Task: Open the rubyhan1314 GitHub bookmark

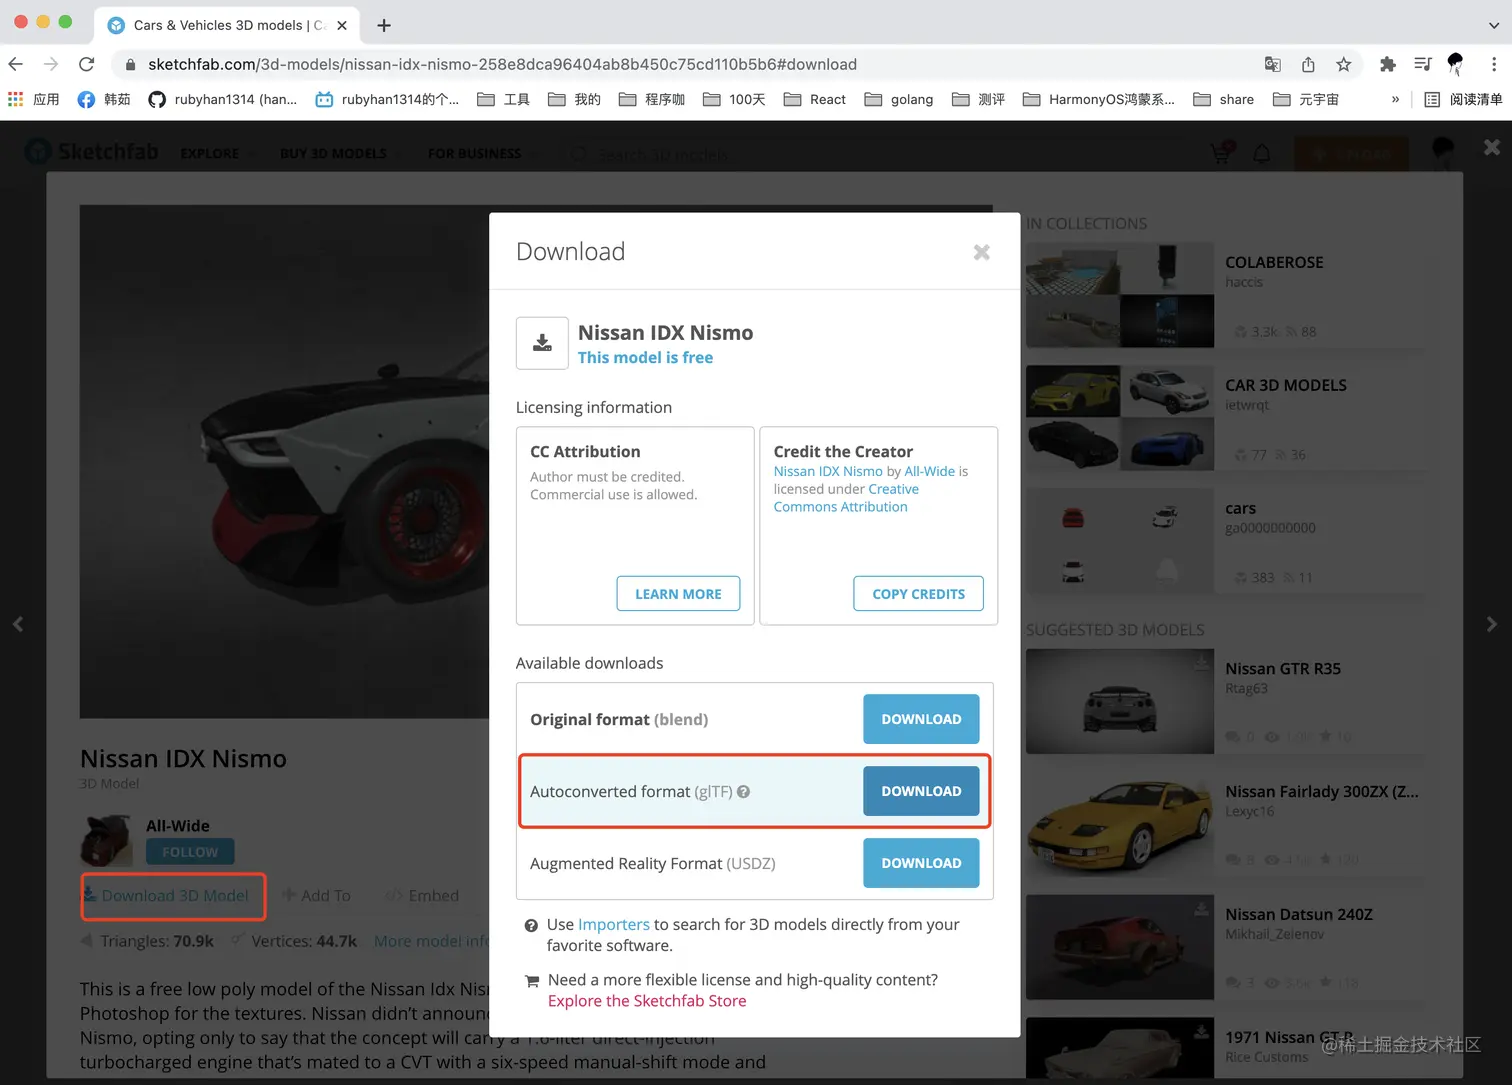Action: click(x=222, y=99)
